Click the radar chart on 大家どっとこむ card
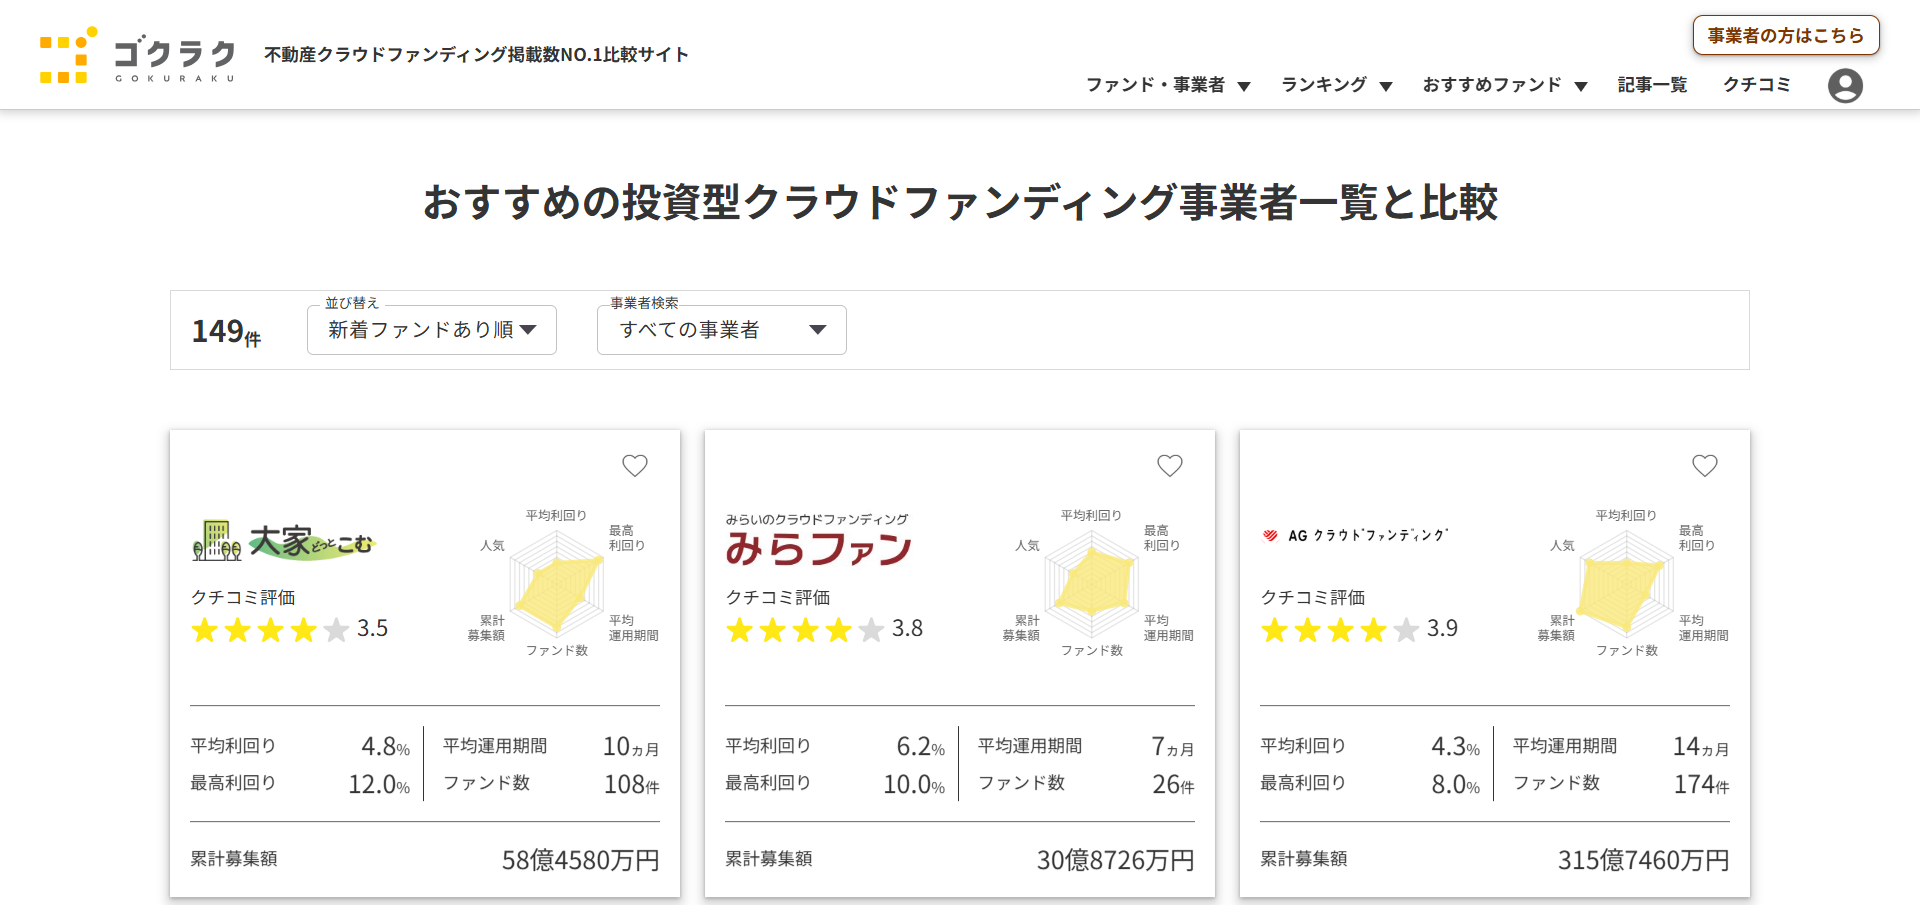Image resolution: width=1920 pixels, height=905 pixels. click(558, 583)
